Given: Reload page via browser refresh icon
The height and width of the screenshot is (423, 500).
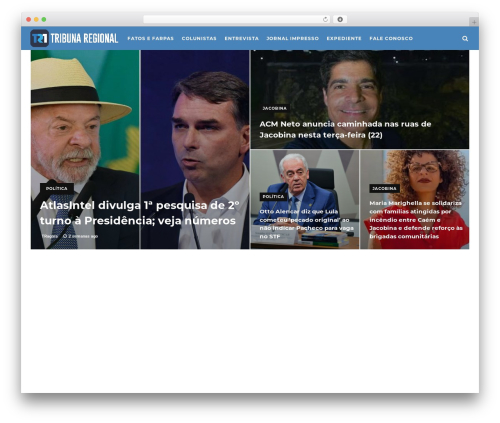Looking at the screenshot, I should tap(325, 20).
